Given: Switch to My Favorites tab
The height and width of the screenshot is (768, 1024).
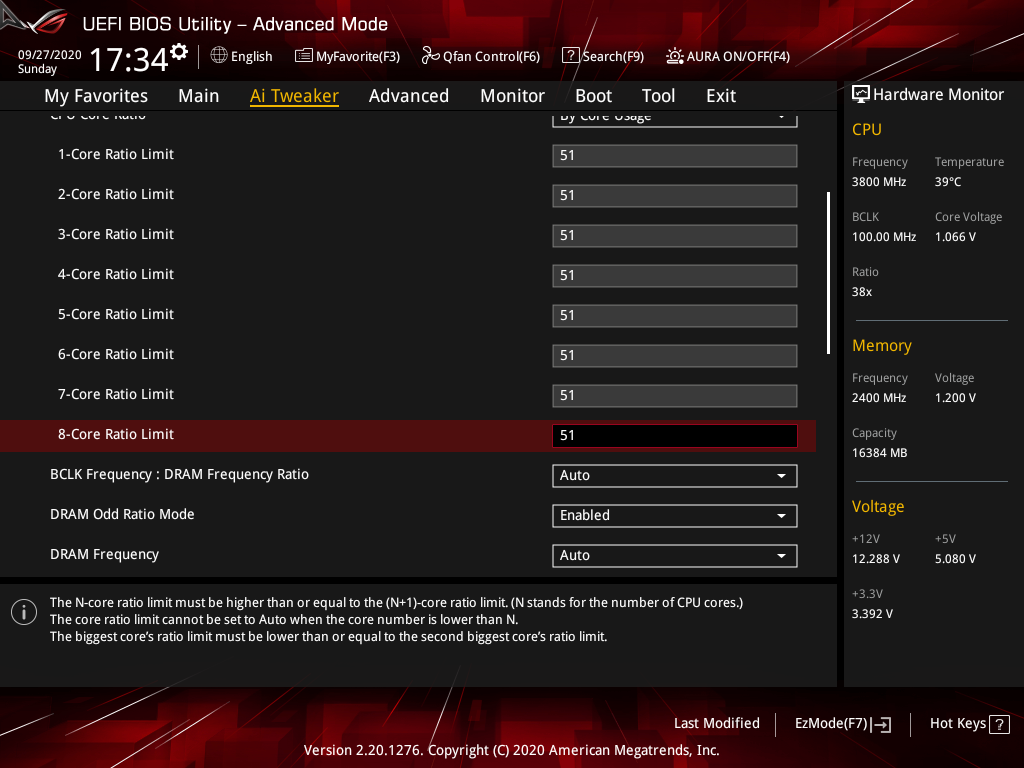Looking at the screenshot, I should tap(96, 96).
